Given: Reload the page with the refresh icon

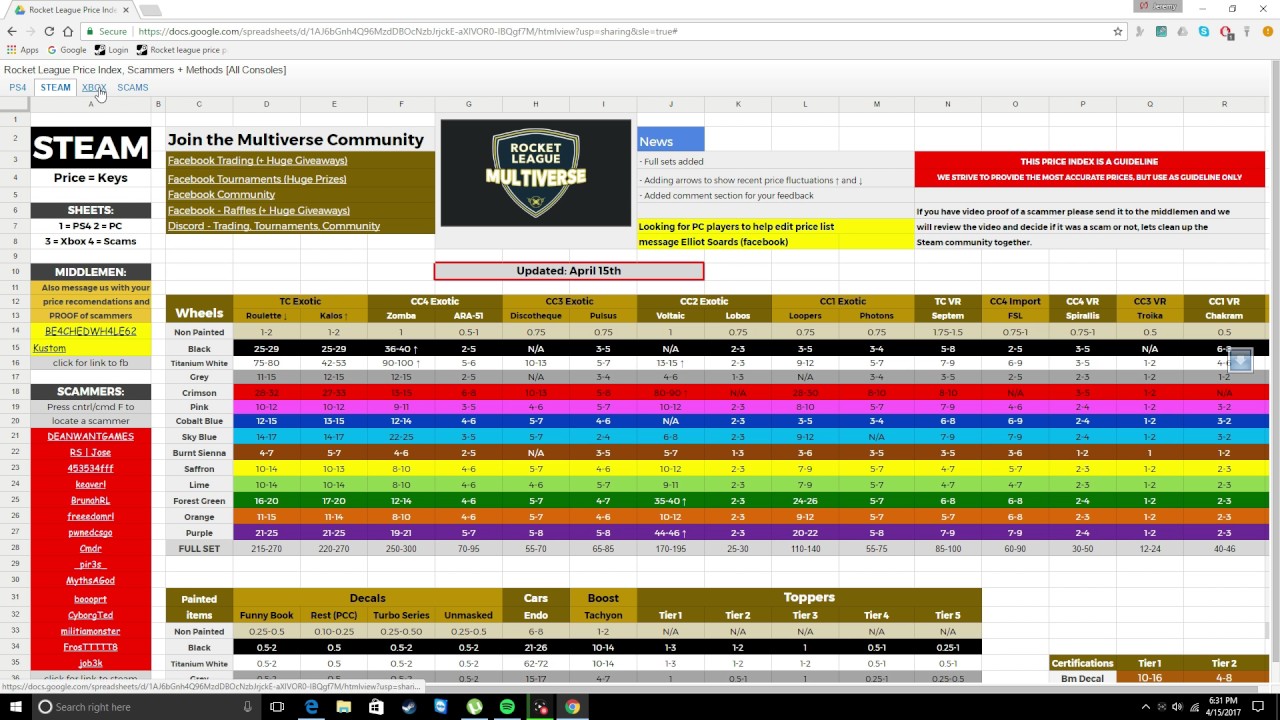Looking at the screenshot, I should point(49,31).
